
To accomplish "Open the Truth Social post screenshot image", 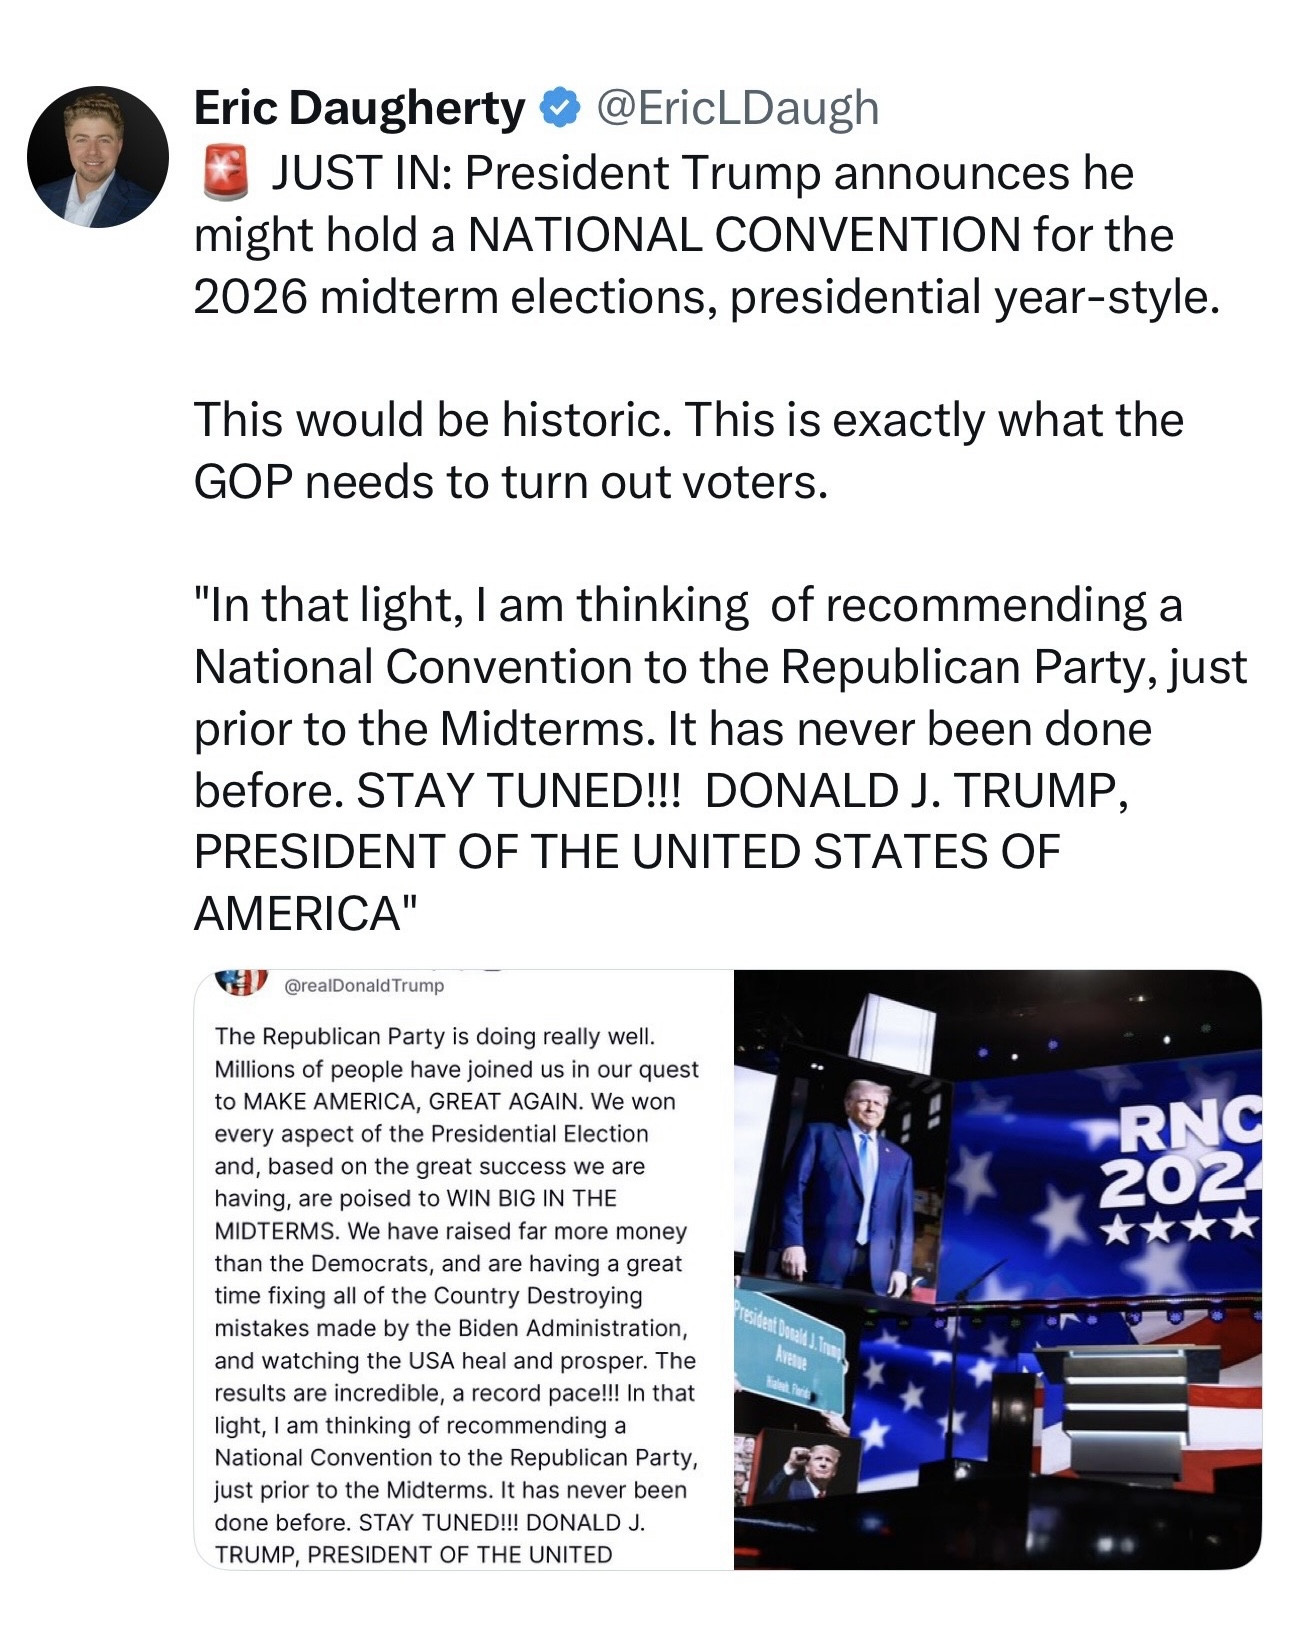I will [464, 1269].
